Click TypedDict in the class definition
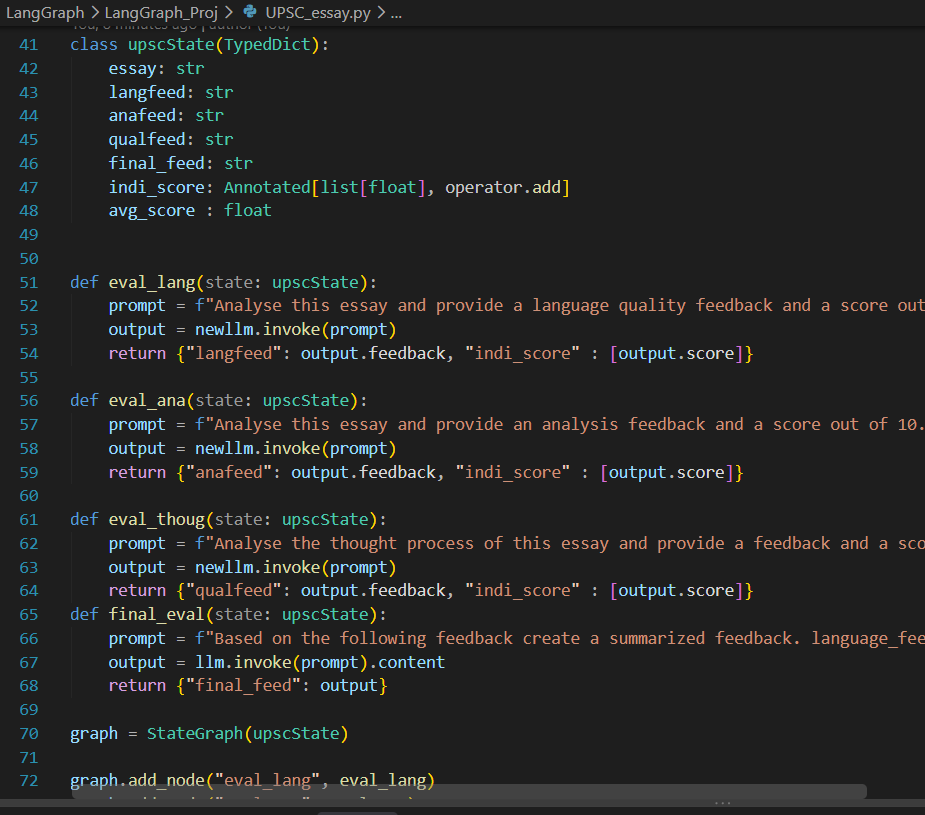This screenshot has height=815, width=925. coord(267,45)
